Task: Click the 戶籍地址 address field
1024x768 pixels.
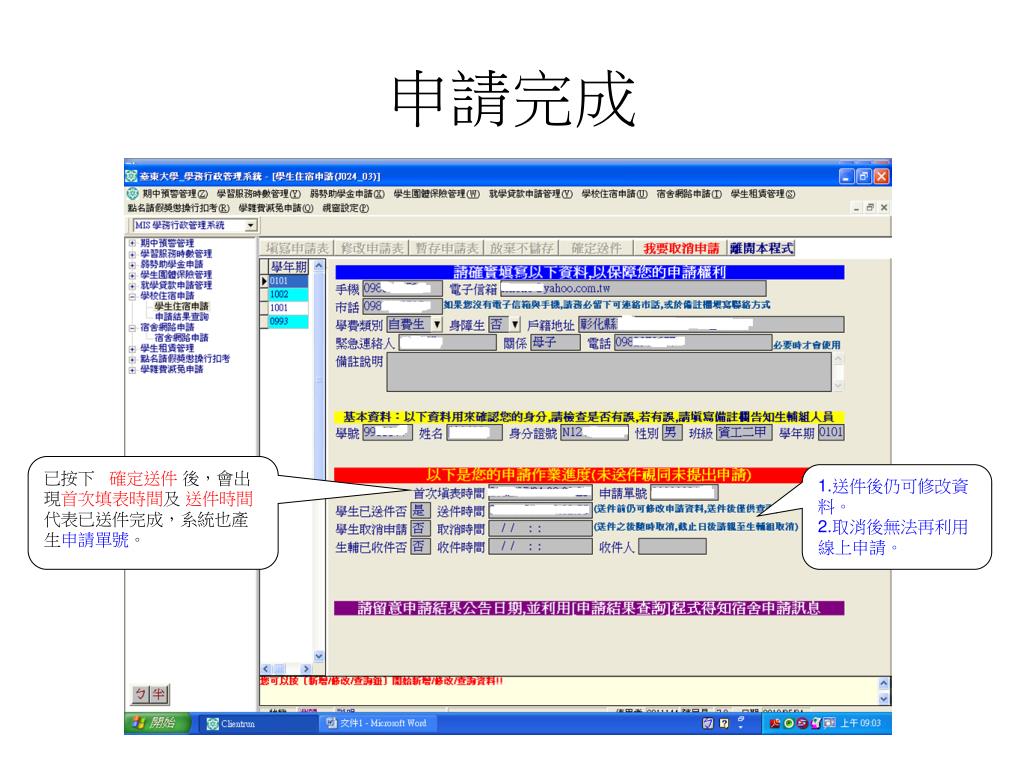Action: pos(711,324)
